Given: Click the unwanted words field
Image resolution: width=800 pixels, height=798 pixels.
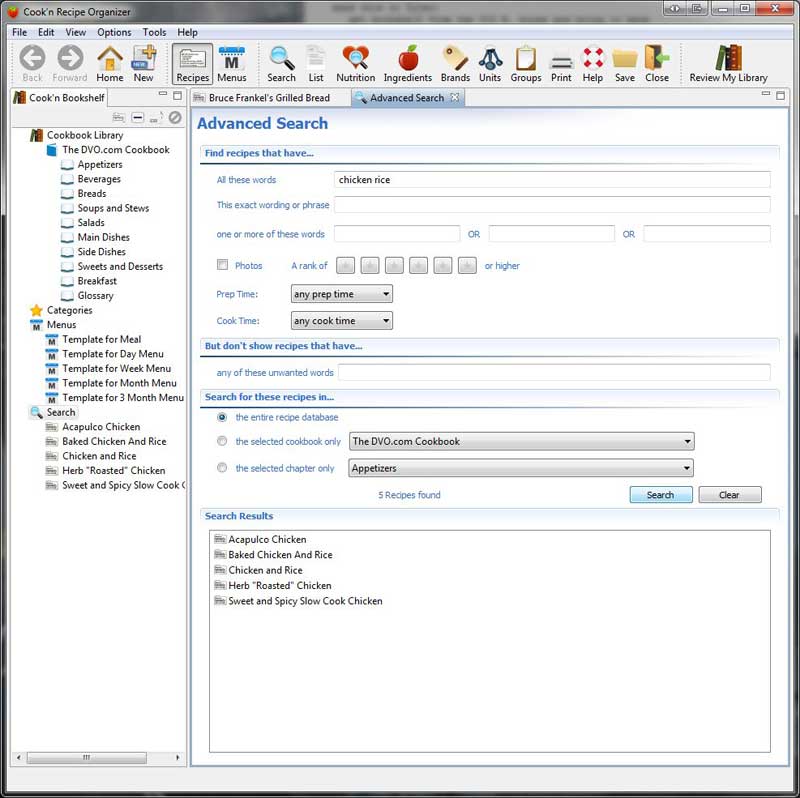Looking at the screenshot, I should pos(554,372).
